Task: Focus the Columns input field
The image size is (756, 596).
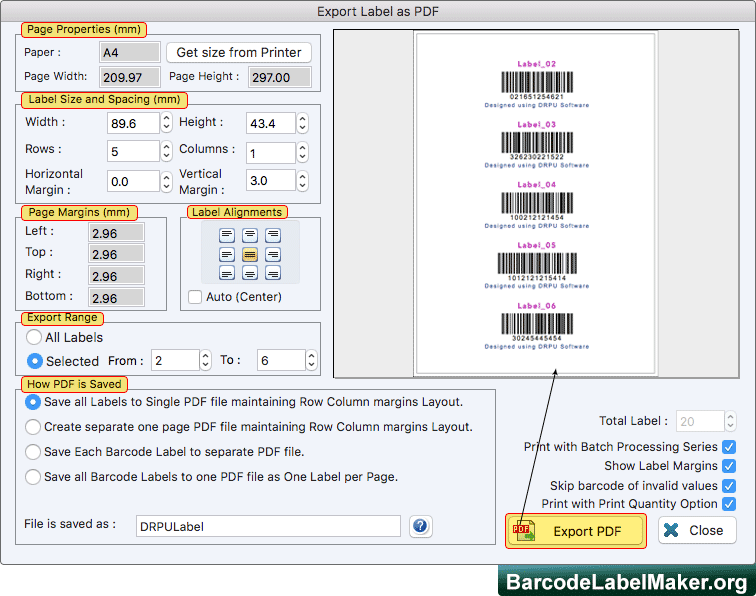Action: tap(270, 153)
